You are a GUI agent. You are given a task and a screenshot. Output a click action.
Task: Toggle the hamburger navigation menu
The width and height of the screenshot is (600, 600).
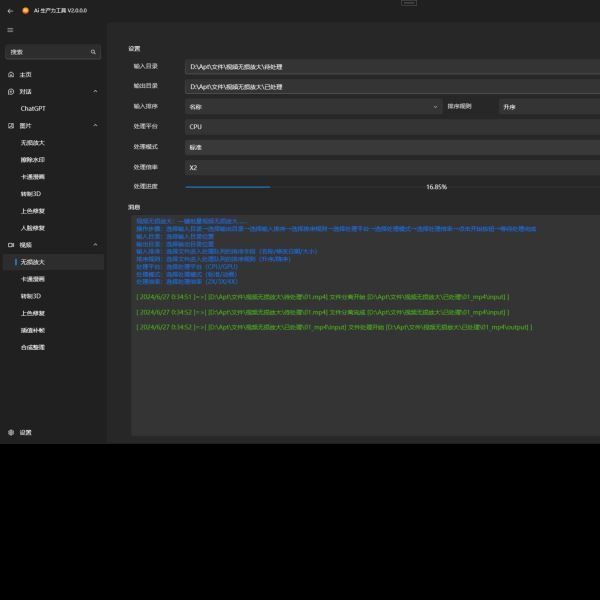pyautogui.click(x=10, y=30)
